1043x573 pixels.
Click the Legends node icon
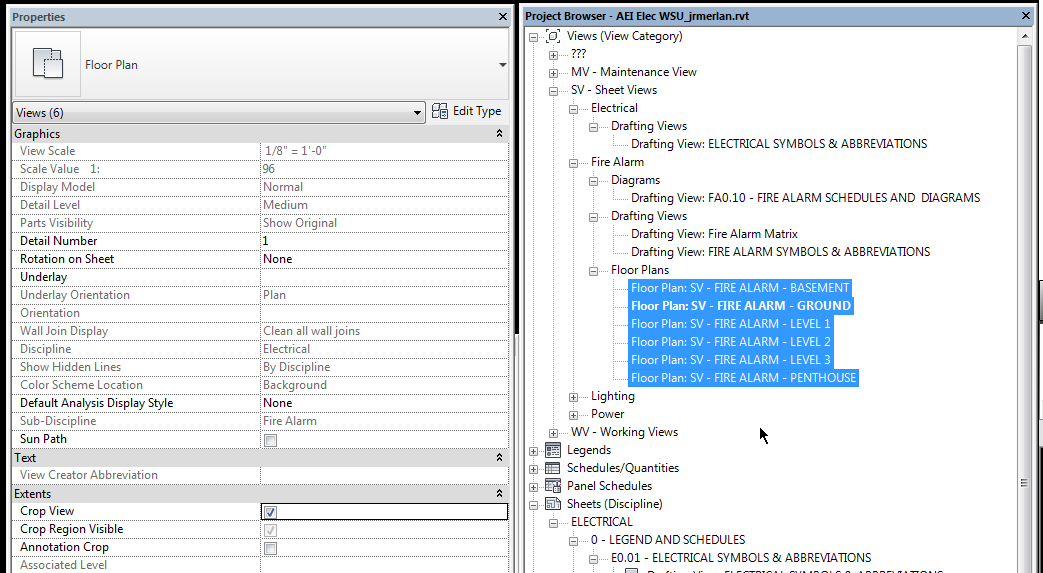(552, 450)
